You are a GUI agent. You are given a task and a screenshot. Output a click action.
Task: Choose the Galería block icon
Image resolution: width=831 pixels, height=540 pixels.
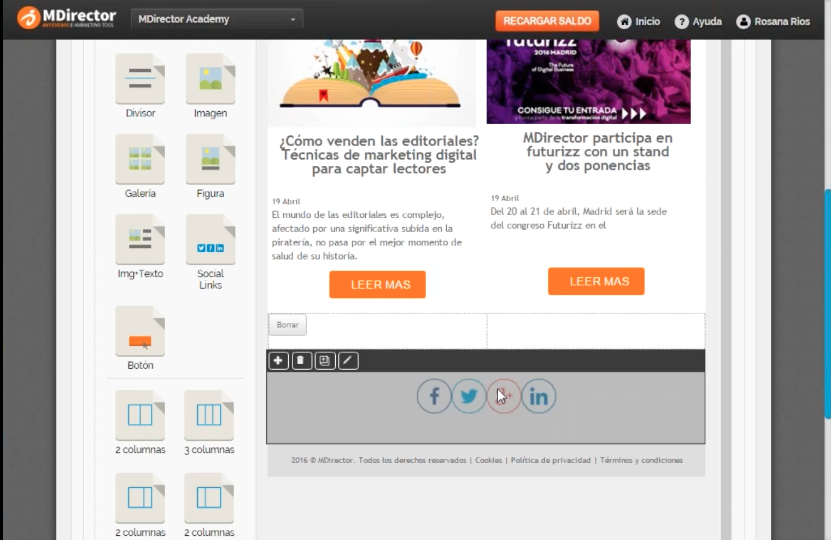(x=140, y=159)
